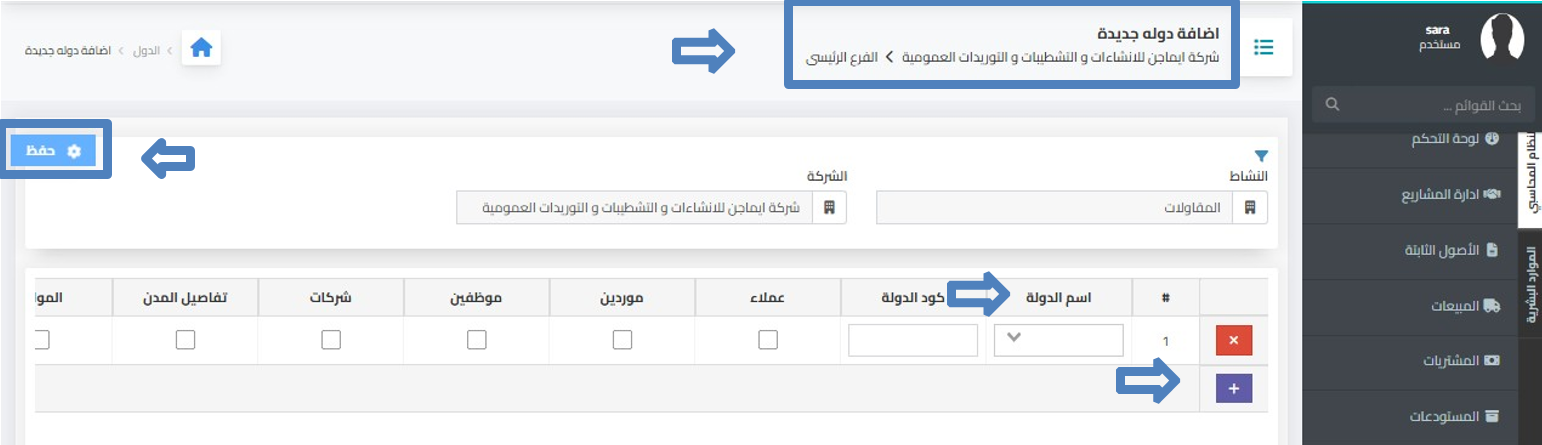Click building icon beside النشاط field
Viewport: 1542px width, 445px height.
click(x=1250, y=208)
